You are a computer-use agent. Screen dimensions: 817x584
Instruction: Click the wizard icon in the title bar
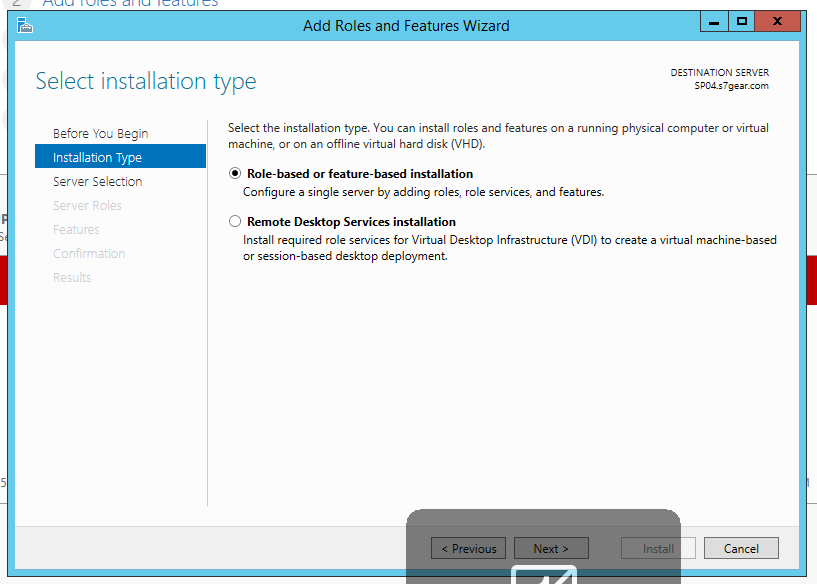(25, 25)
